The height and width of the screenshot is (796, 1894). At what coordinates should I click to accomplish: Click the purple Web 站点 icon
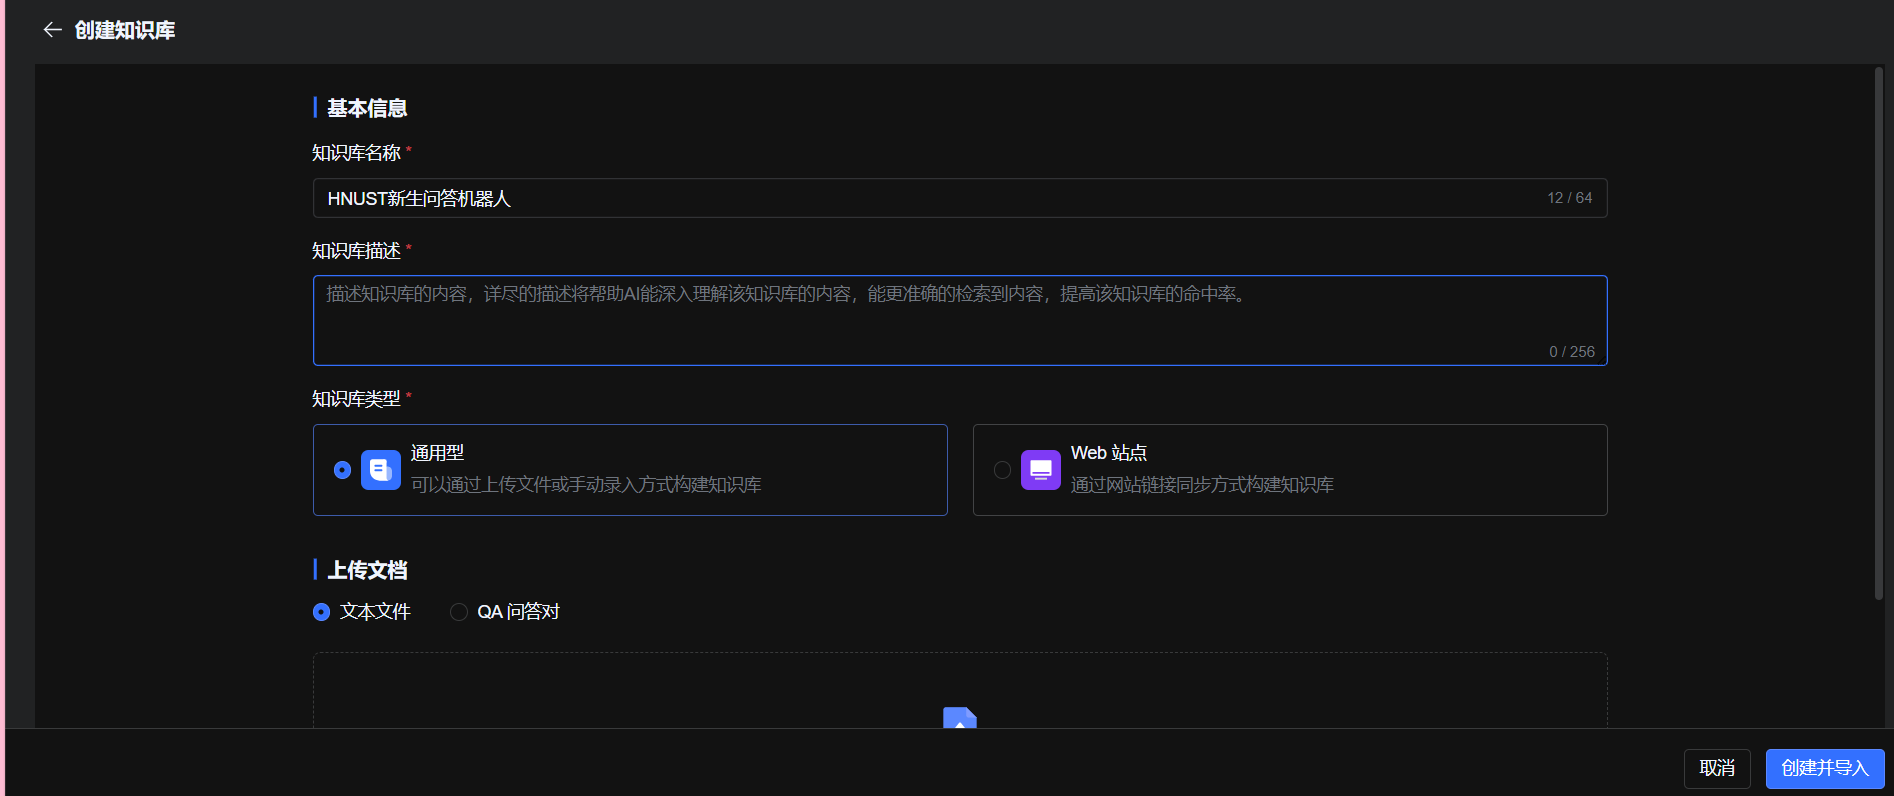[1040, 470]
